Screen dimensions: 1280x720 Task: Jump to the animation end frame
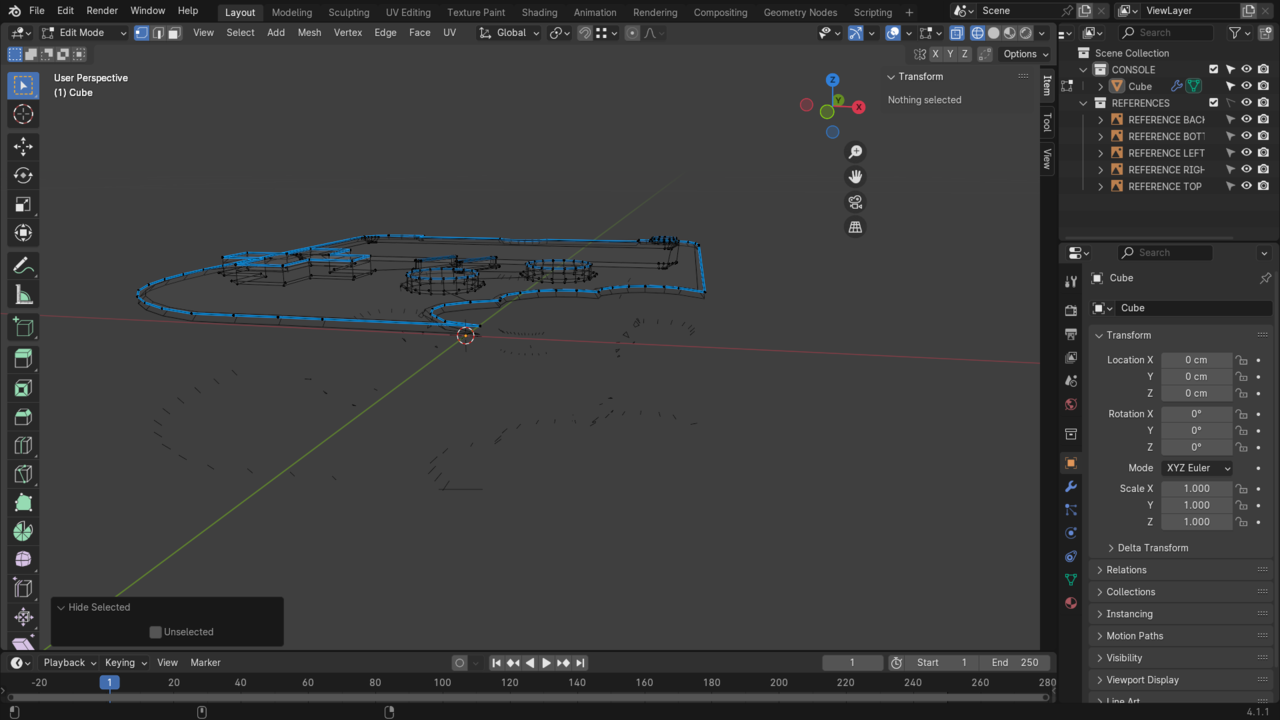click(x=580, y=663)
